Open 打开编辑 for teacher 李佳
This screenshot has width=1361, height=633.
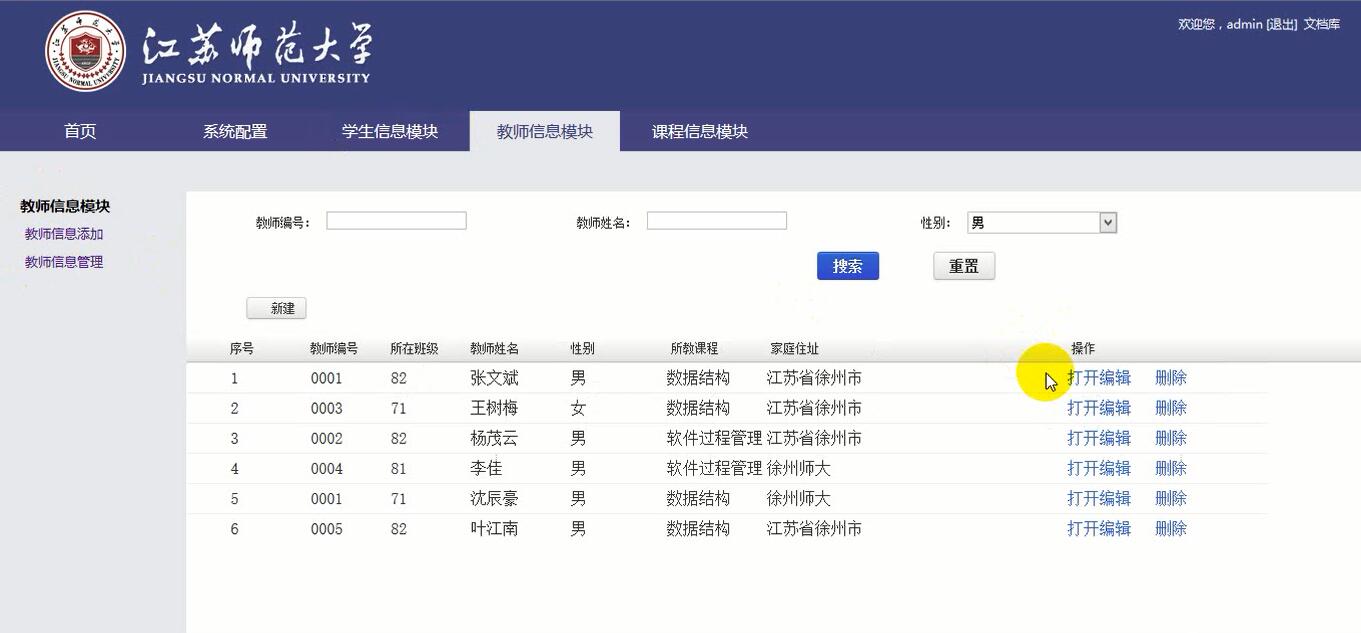coord(1098,468)
